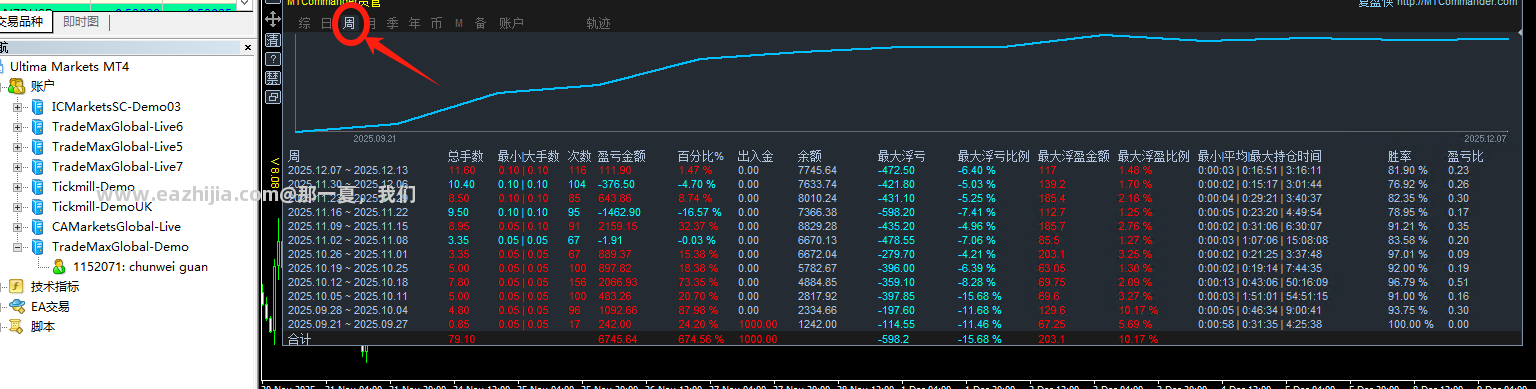Collapse the 账户 accounts node
Viewport: 1536px width, 389px height.
pos(2,86)
